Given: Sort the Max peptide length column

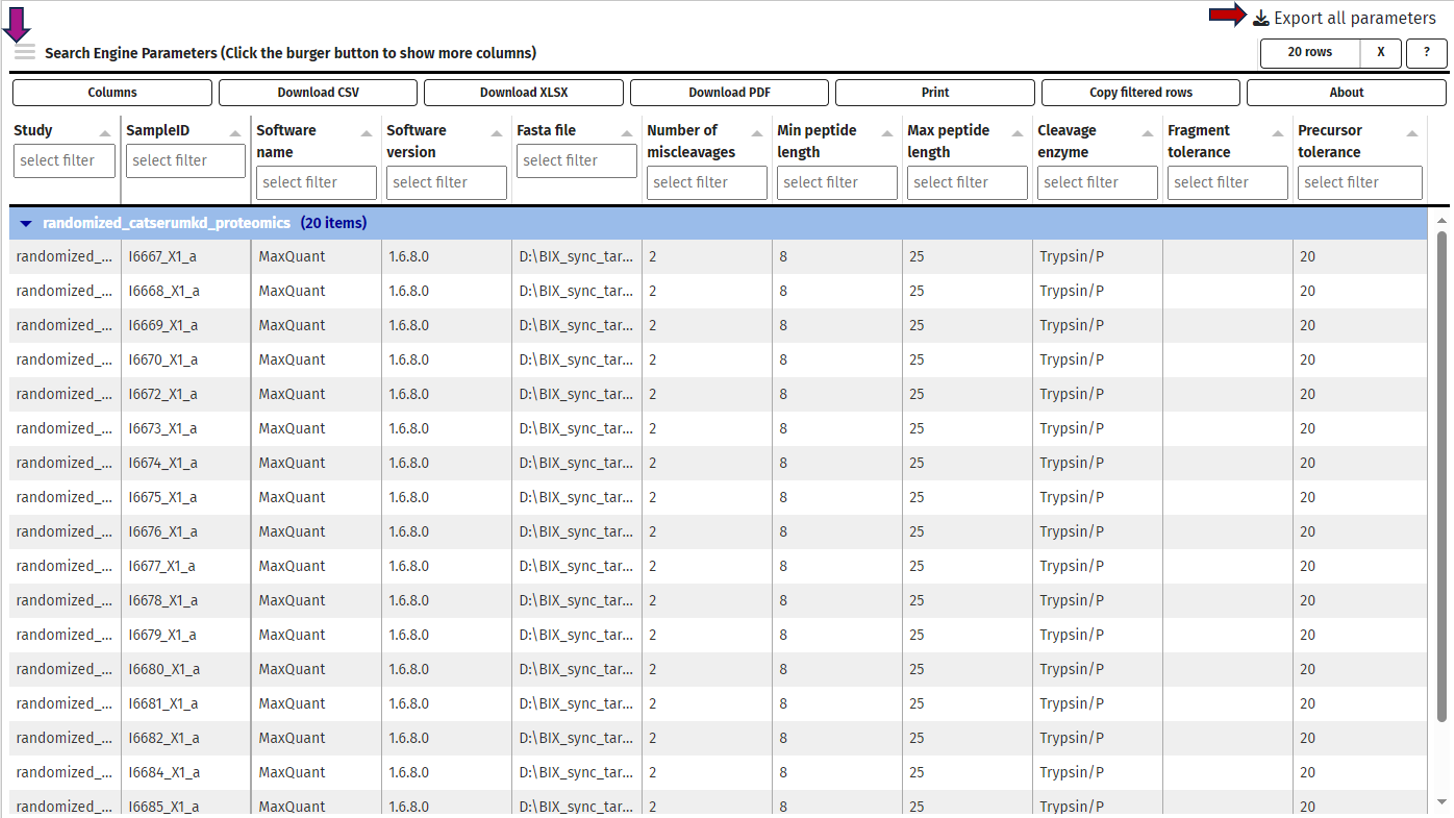Looking at the screenshot, I should click(1016, 131).
